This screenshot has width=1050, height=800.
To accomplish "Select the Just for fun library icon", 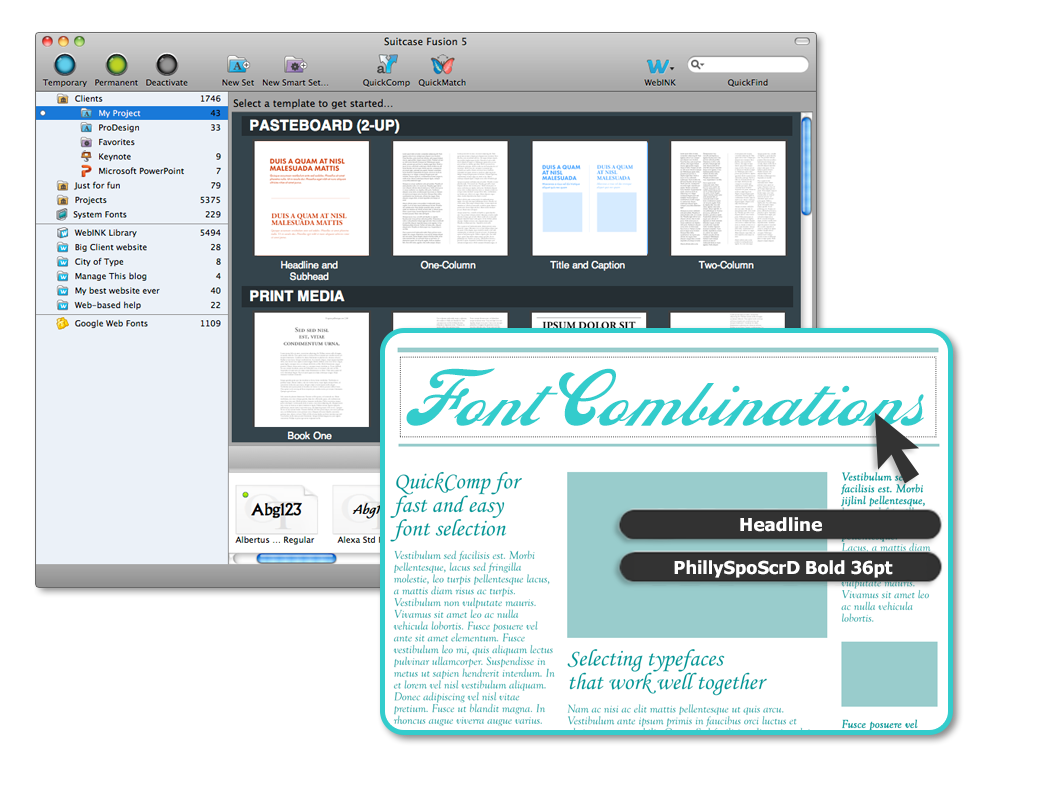I will 62,185.
